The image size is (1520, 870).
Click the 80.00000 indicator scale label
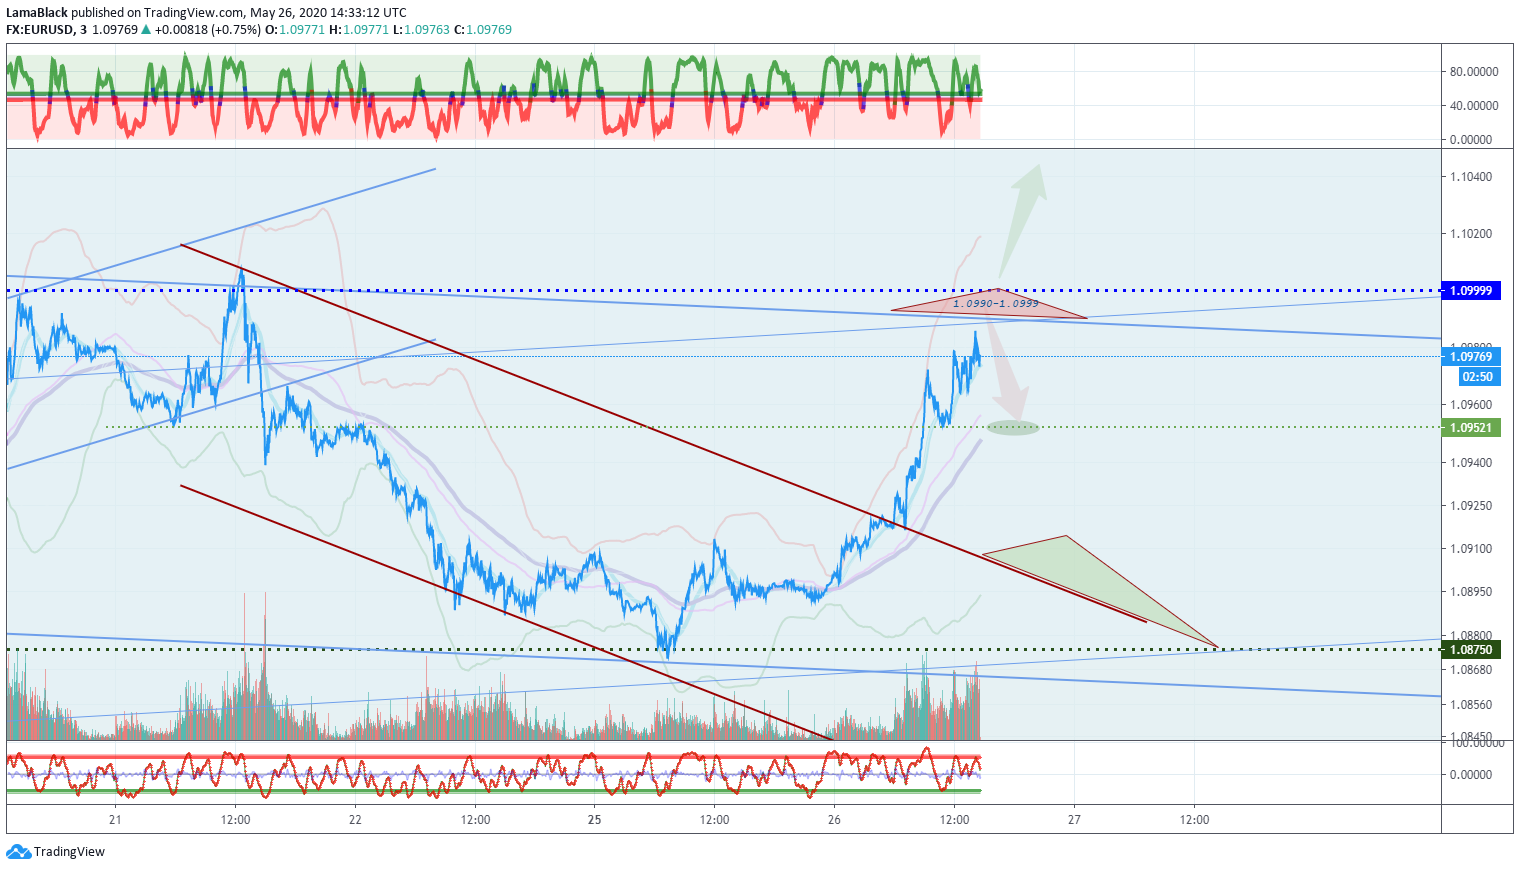pos(1474,72)
